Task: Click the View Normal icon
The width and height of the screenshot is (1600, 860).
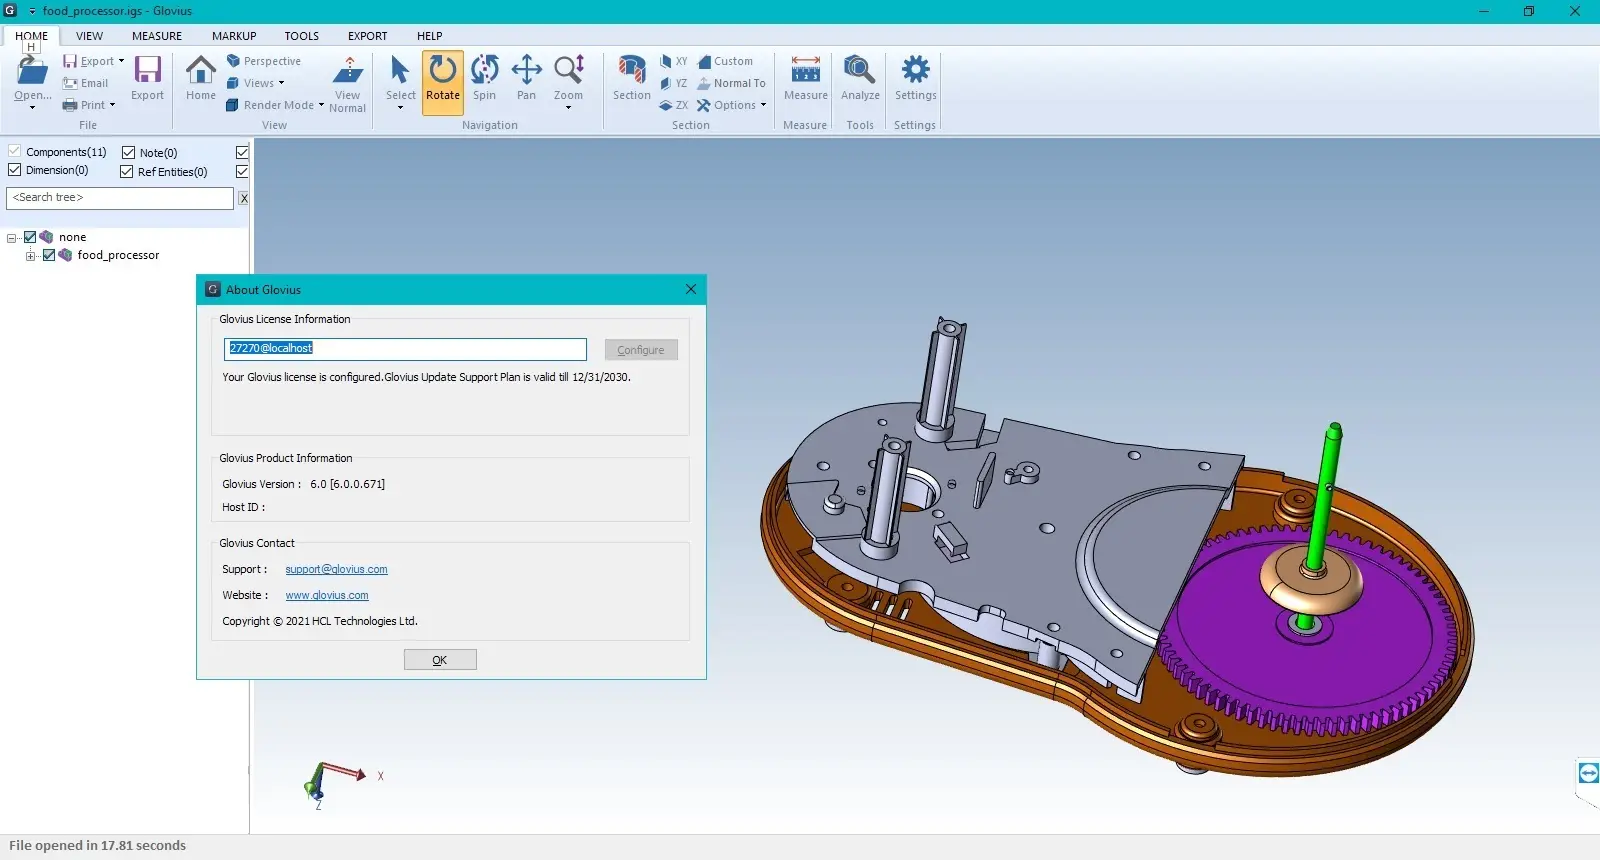Action: pyautogui.click(x=348, y=71)
